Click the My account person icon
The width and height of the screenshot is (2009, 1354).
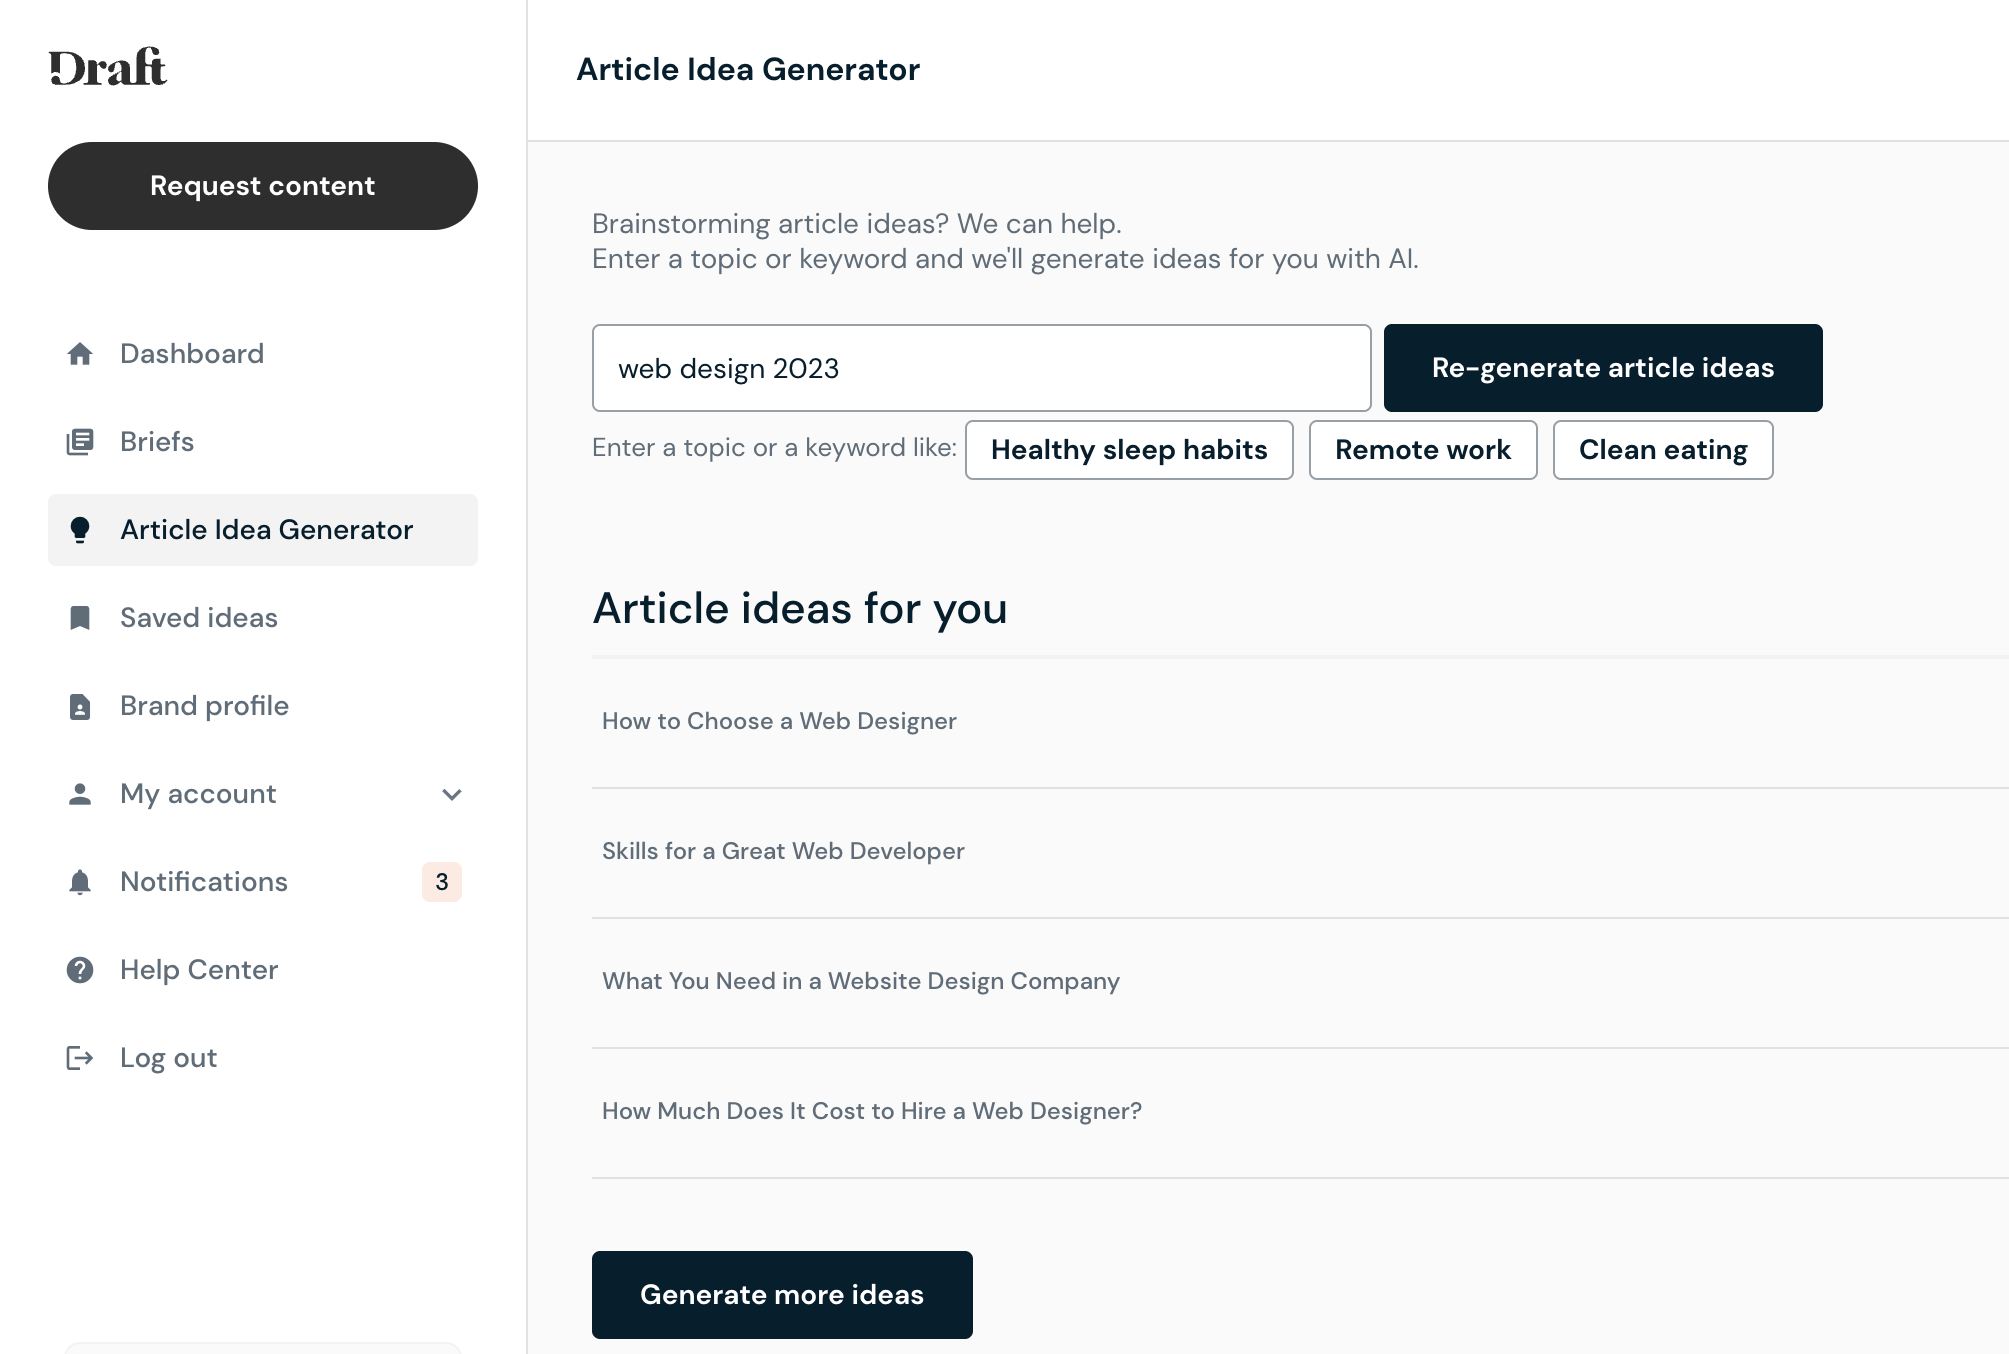pyautogui.click(x=80, y=794)
